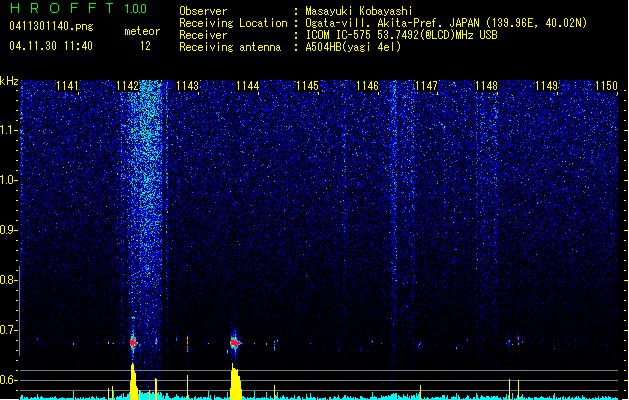This screenshot has height=400, width=629.
Task: Click the Receiving Location label
Action: click(x=233, y=23)
